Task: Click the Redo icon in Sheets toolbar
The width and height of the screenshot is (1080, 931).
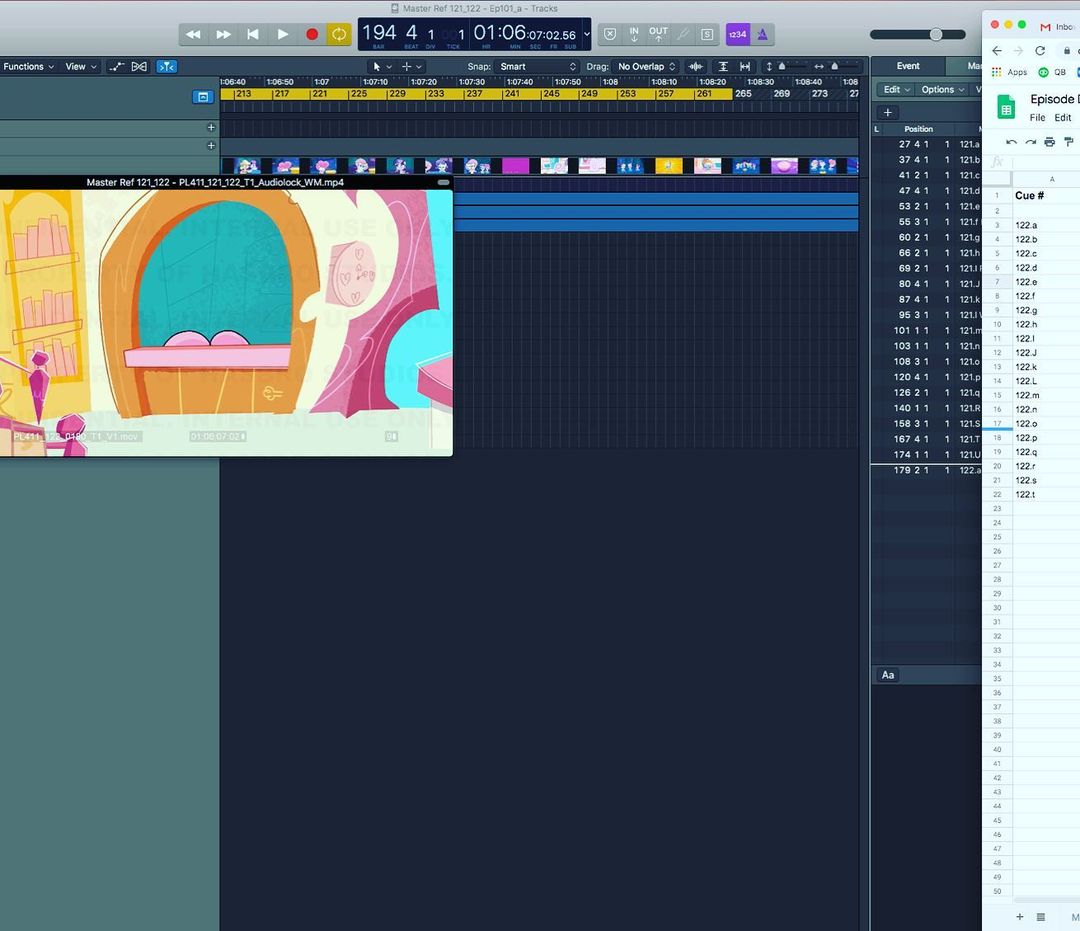Action: (1030, 142)
